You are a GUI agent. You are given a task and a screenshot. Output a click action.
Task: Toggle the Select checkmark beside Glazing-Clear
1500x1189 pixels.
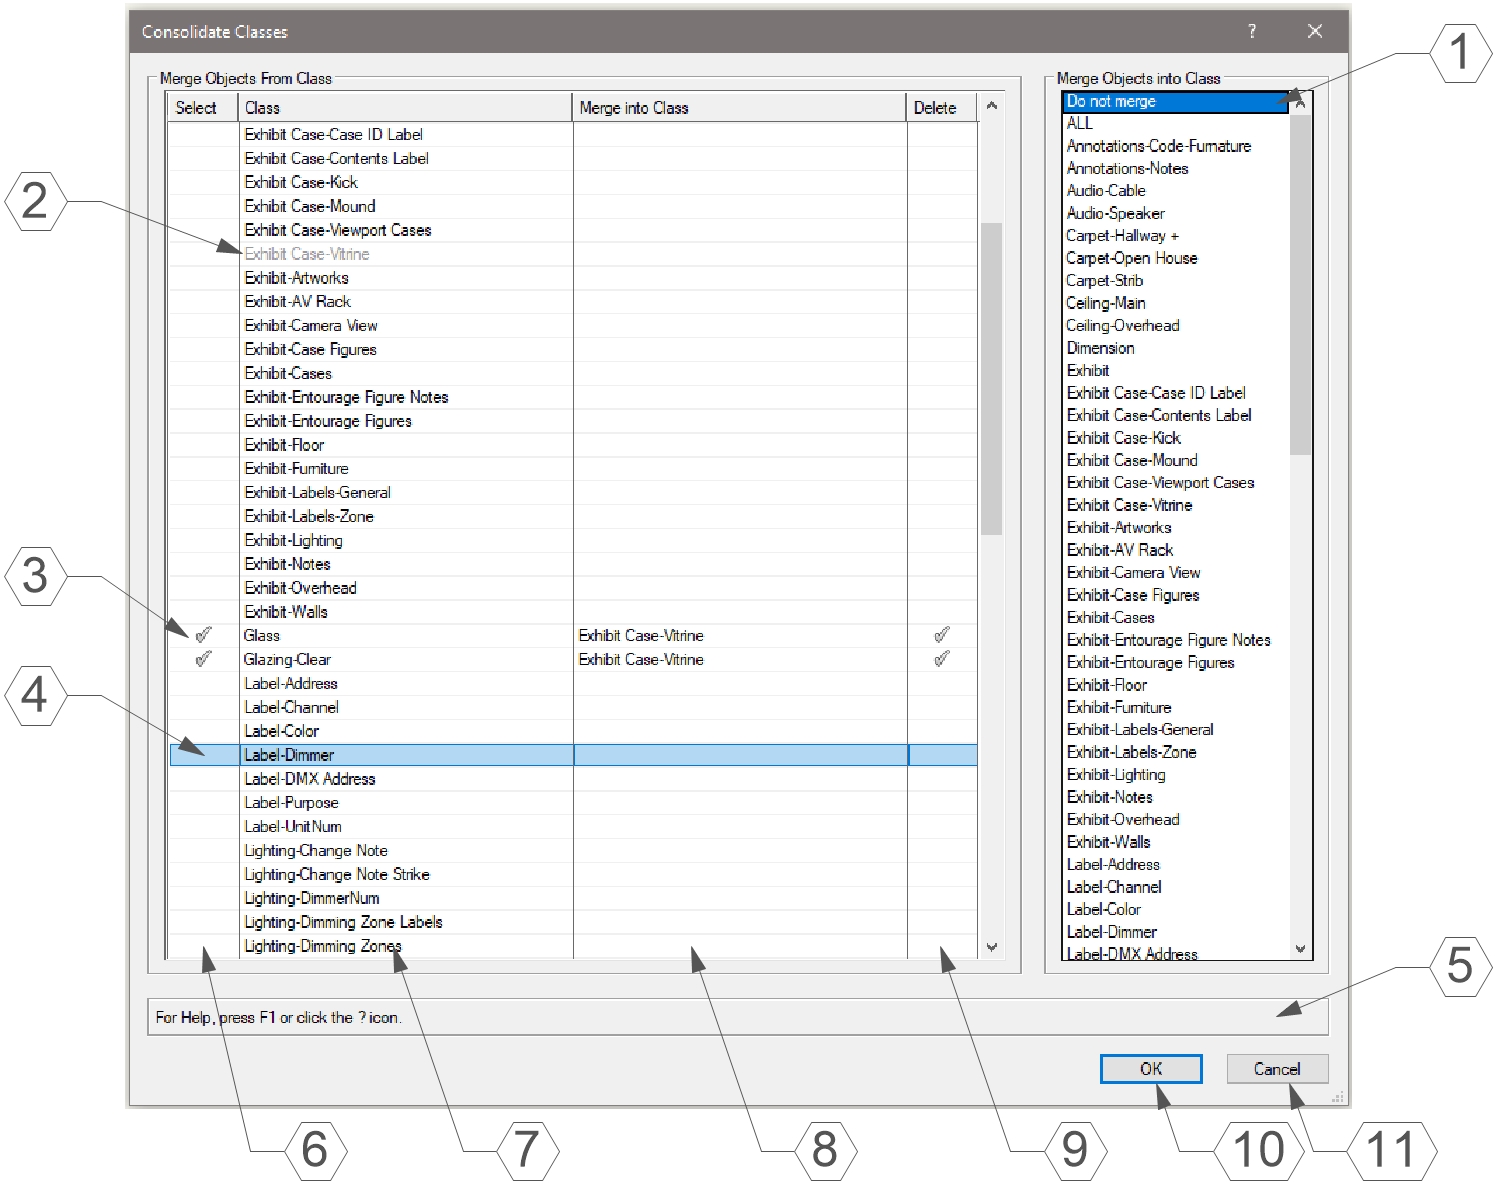(203, 658)
